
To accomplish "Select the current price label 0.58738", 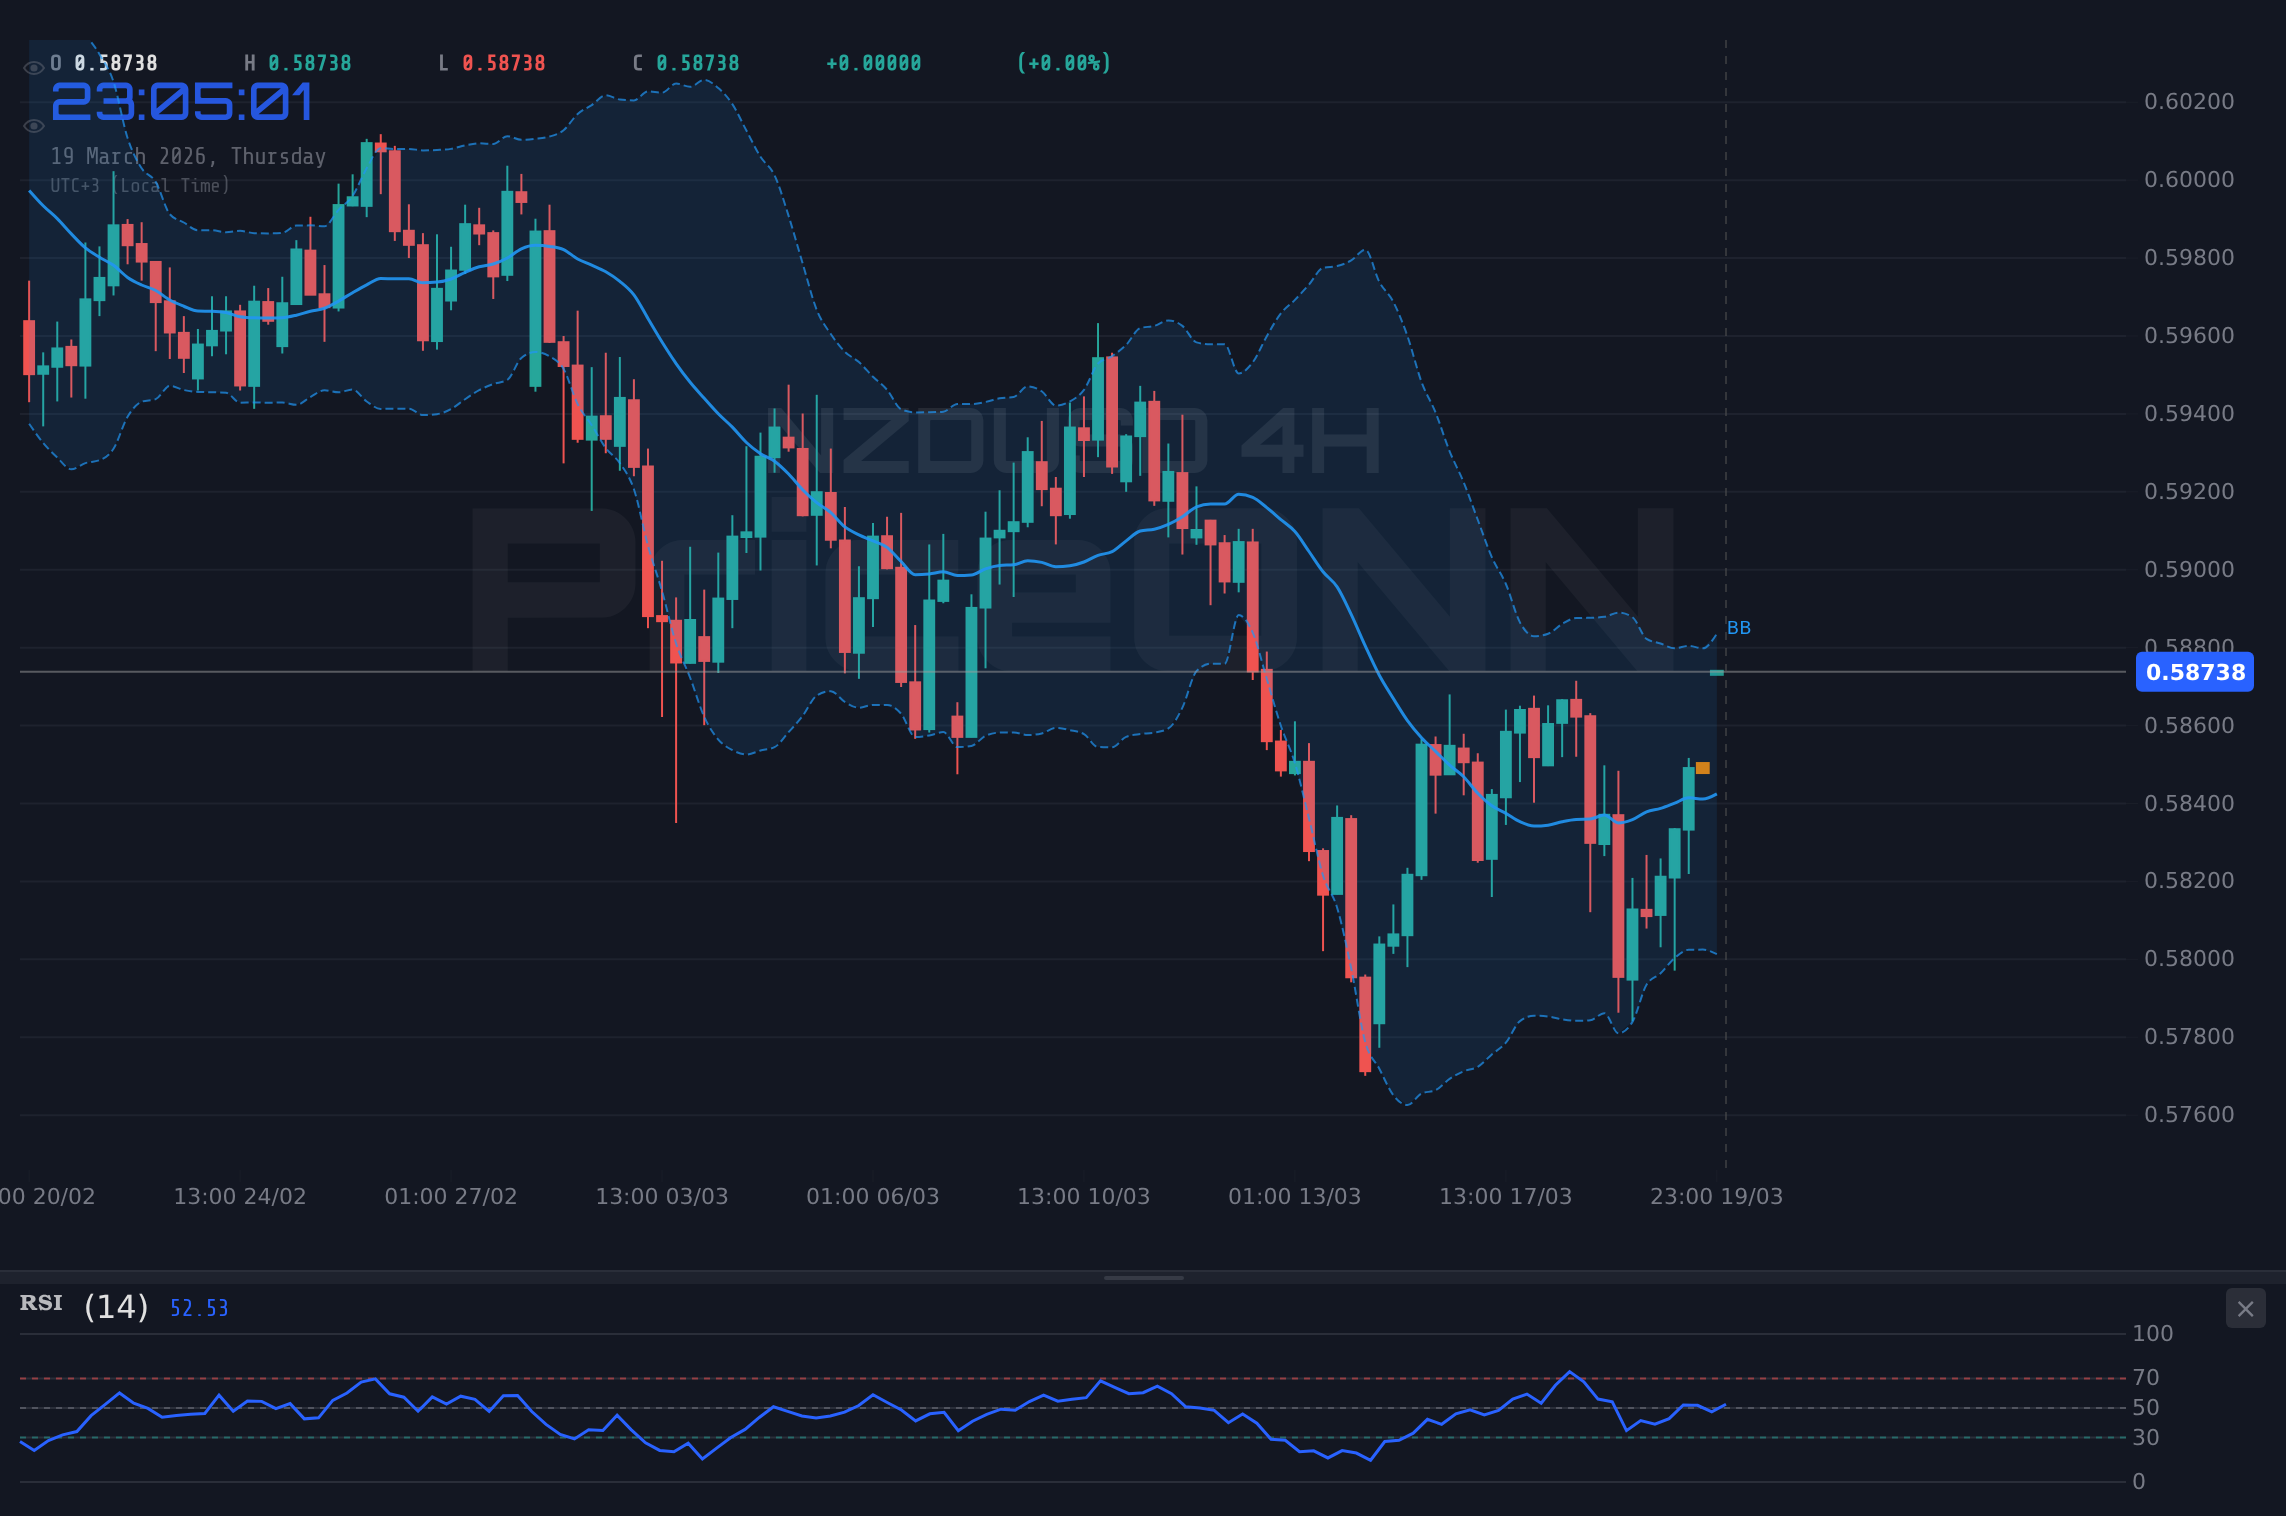I will (2194, 673).
